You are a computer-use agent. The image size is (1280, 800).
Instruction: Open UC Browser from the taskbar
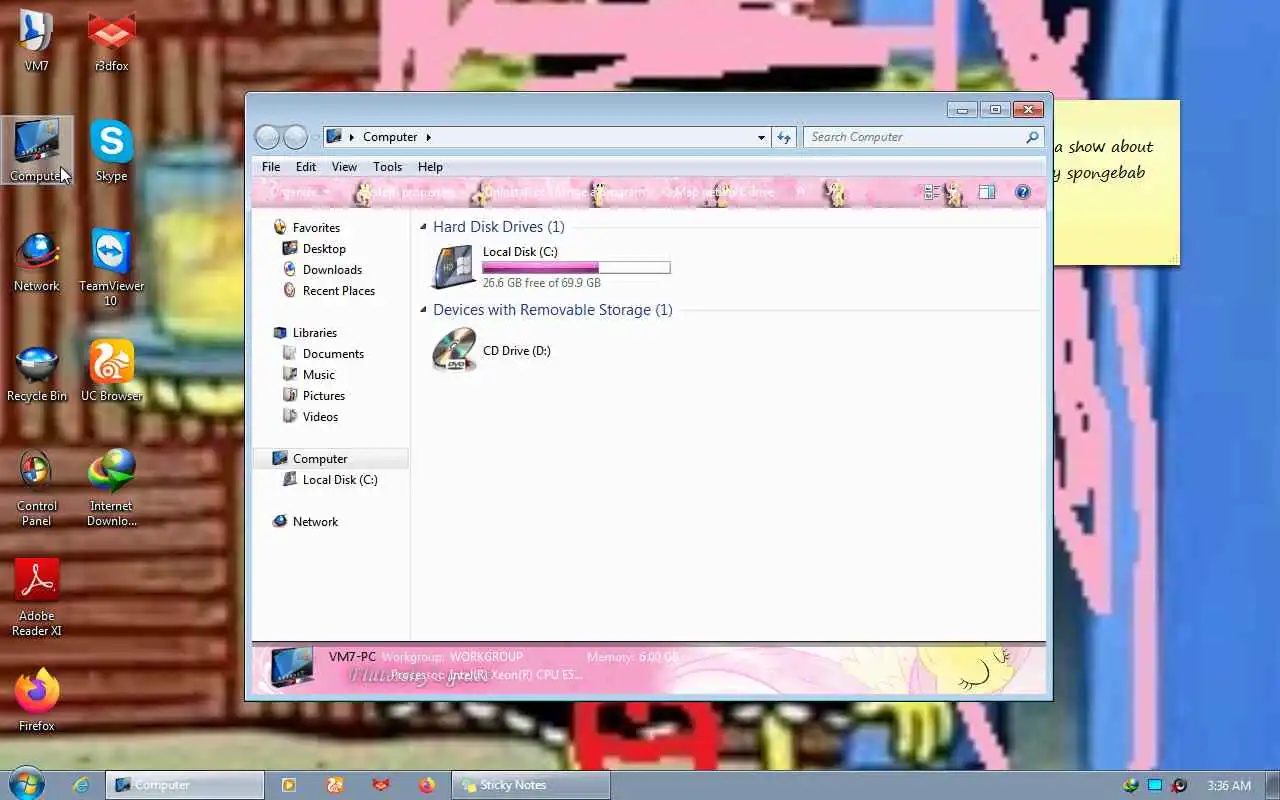point(335,785)
